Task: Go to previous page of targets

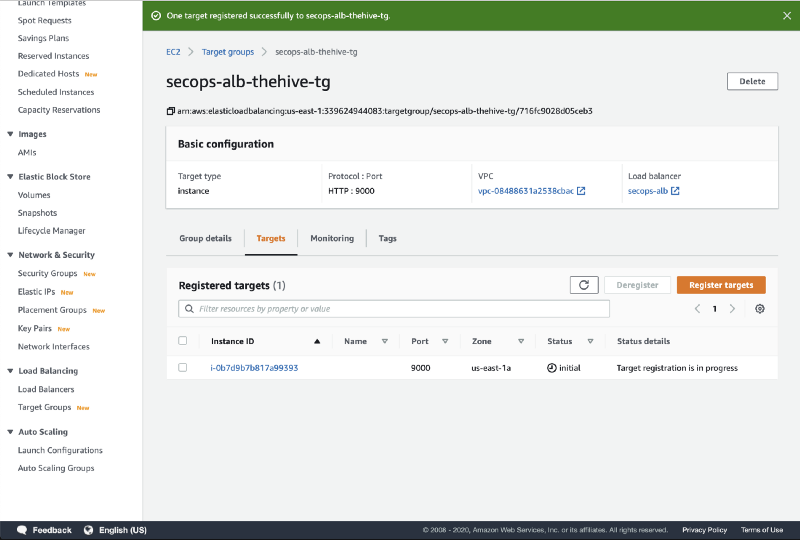Action: [x=697, y=309]
